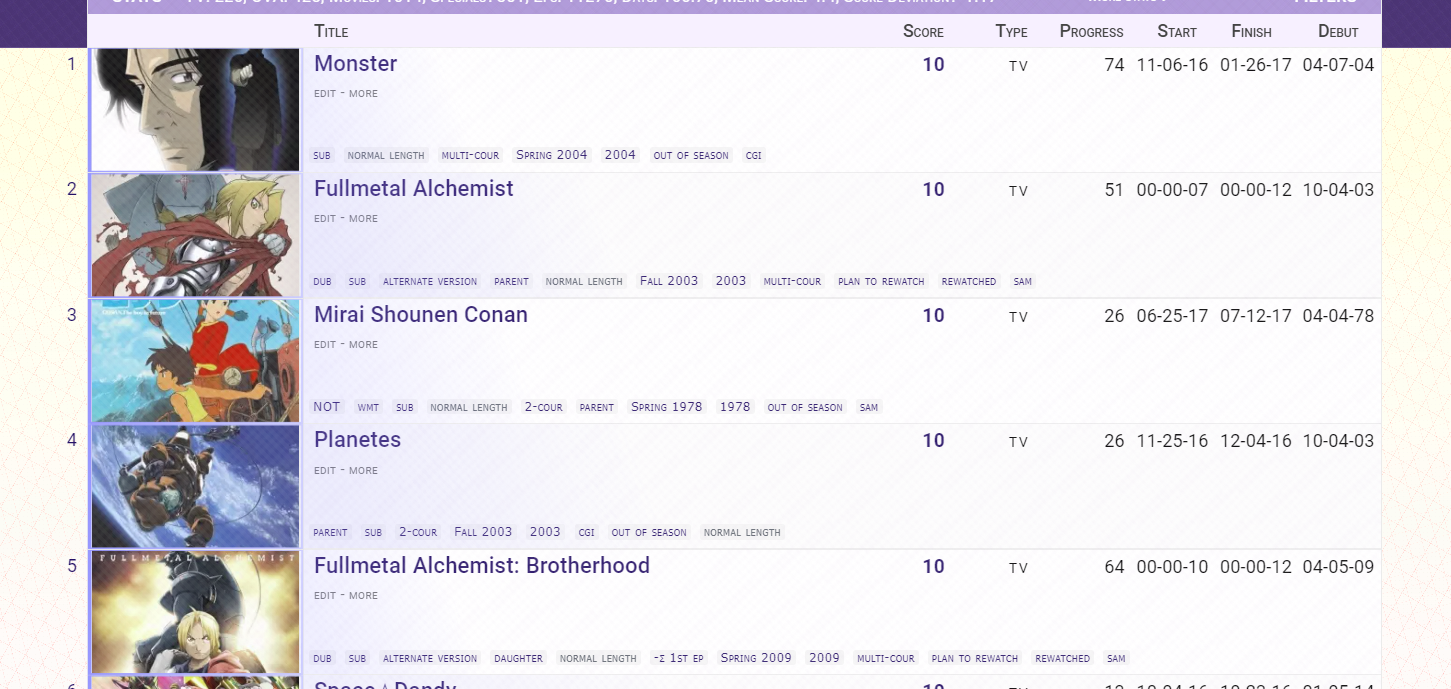This screenshot has height=689, width=1451.
Task: Sort list by the Start column header
Action: [1177, 31]
